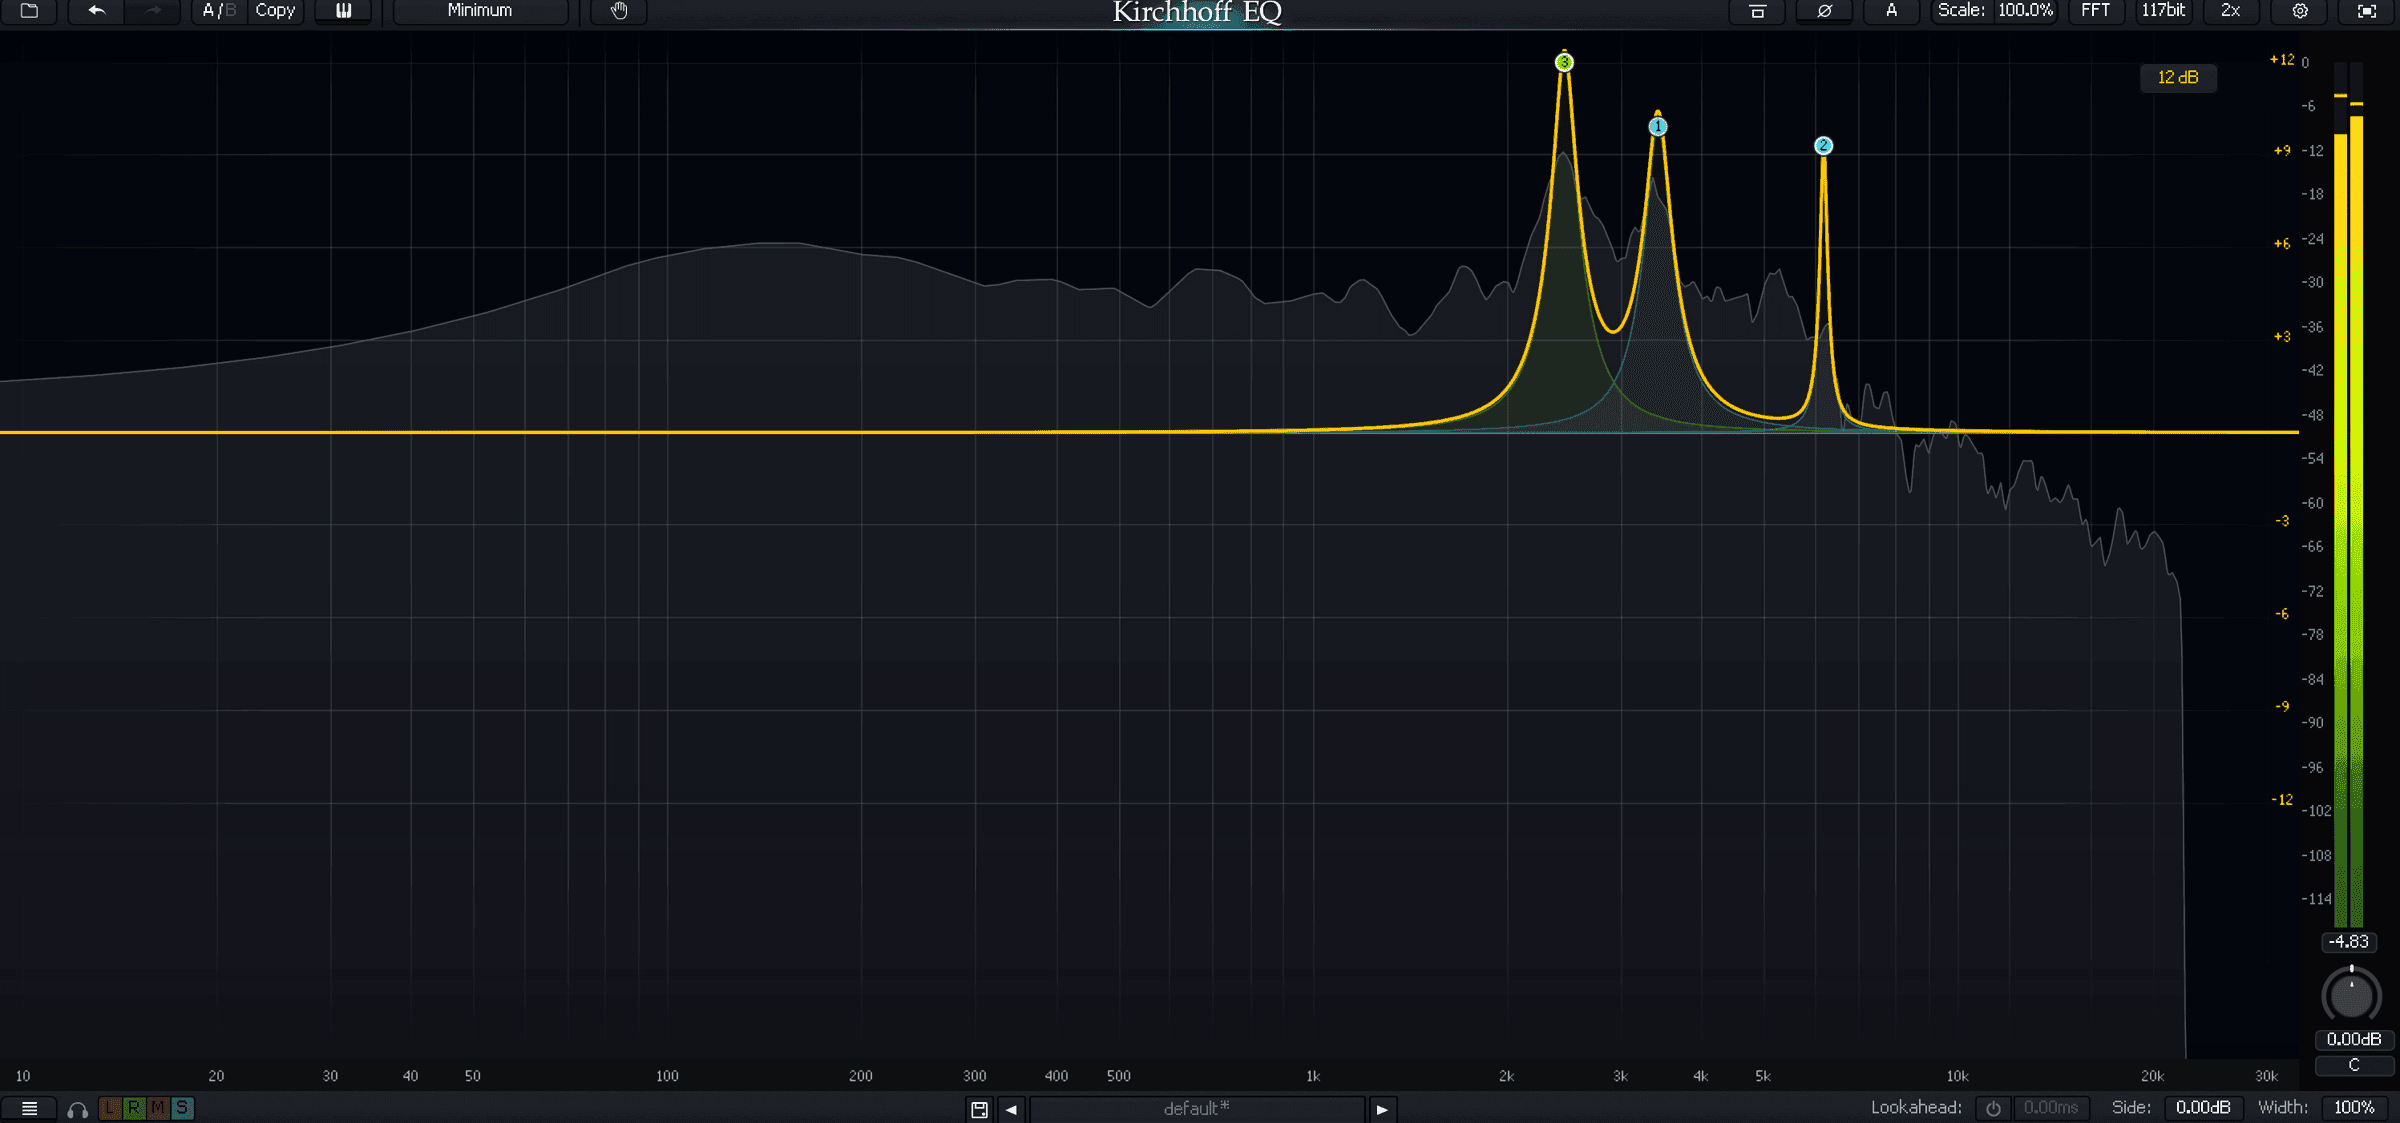
Task: Toggle A/B comparison state
Action: pos(219,11)
